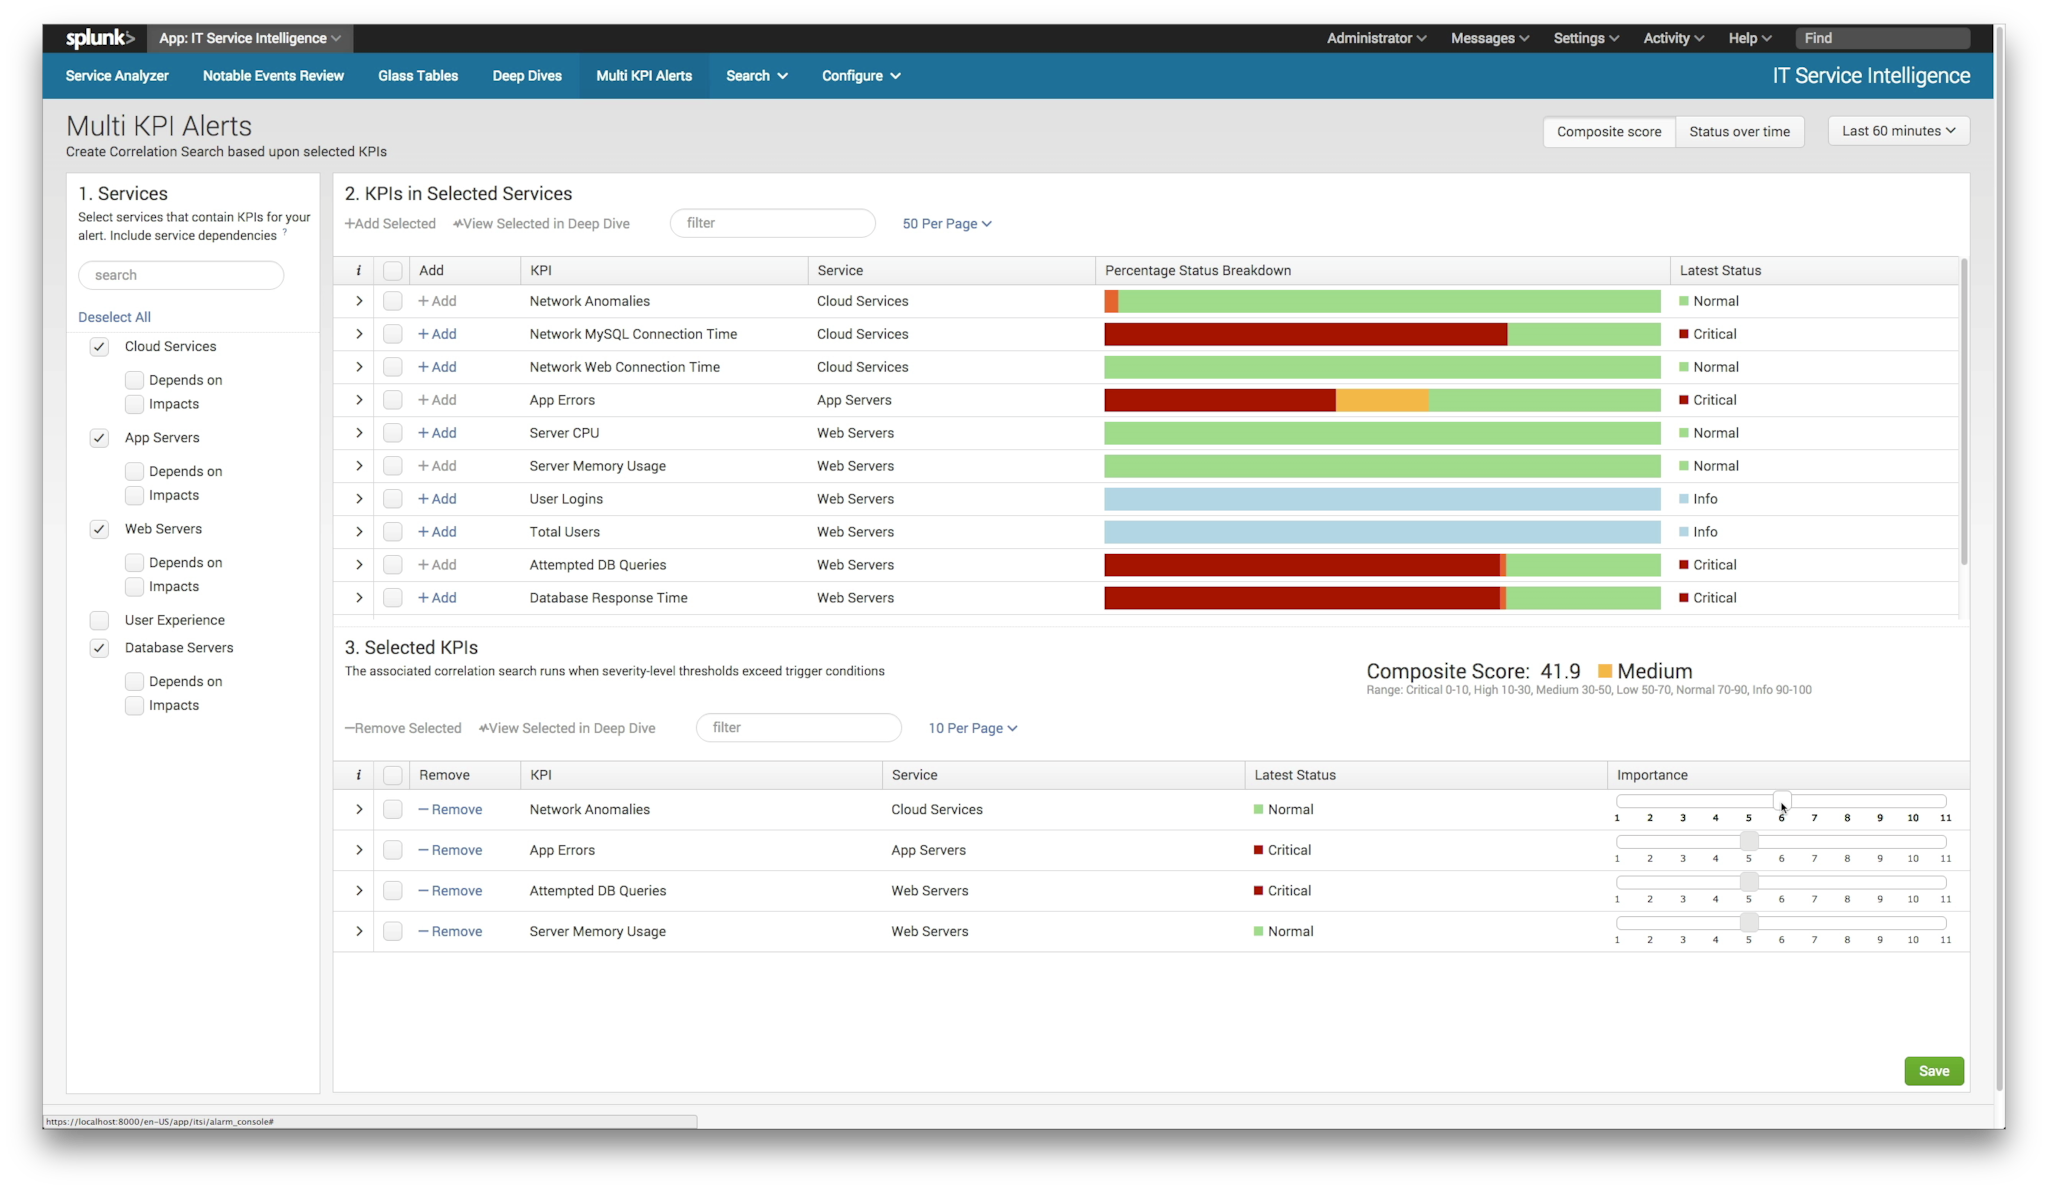Open the Activity menu

[x=1674, y=38]
